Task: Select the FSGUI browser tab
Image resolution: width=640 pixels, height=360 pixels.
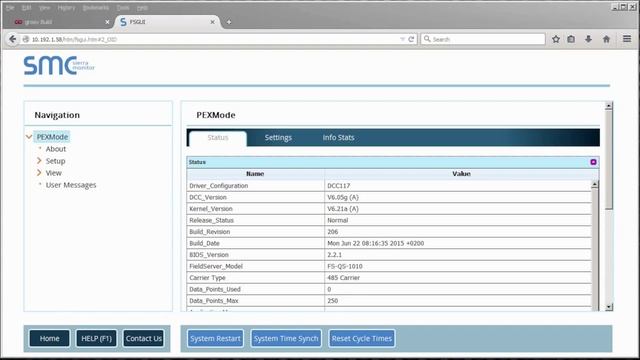Action: click(167, 22)
